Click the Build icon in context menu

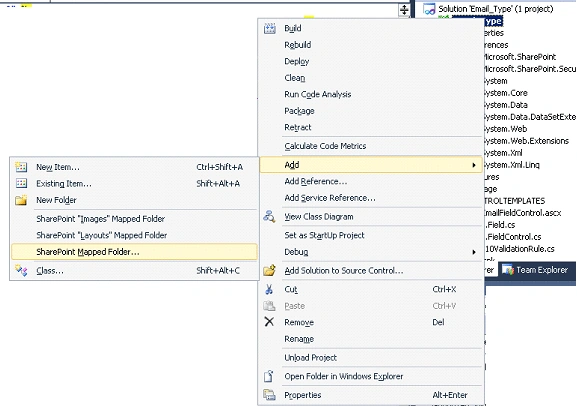click(270, 28)
